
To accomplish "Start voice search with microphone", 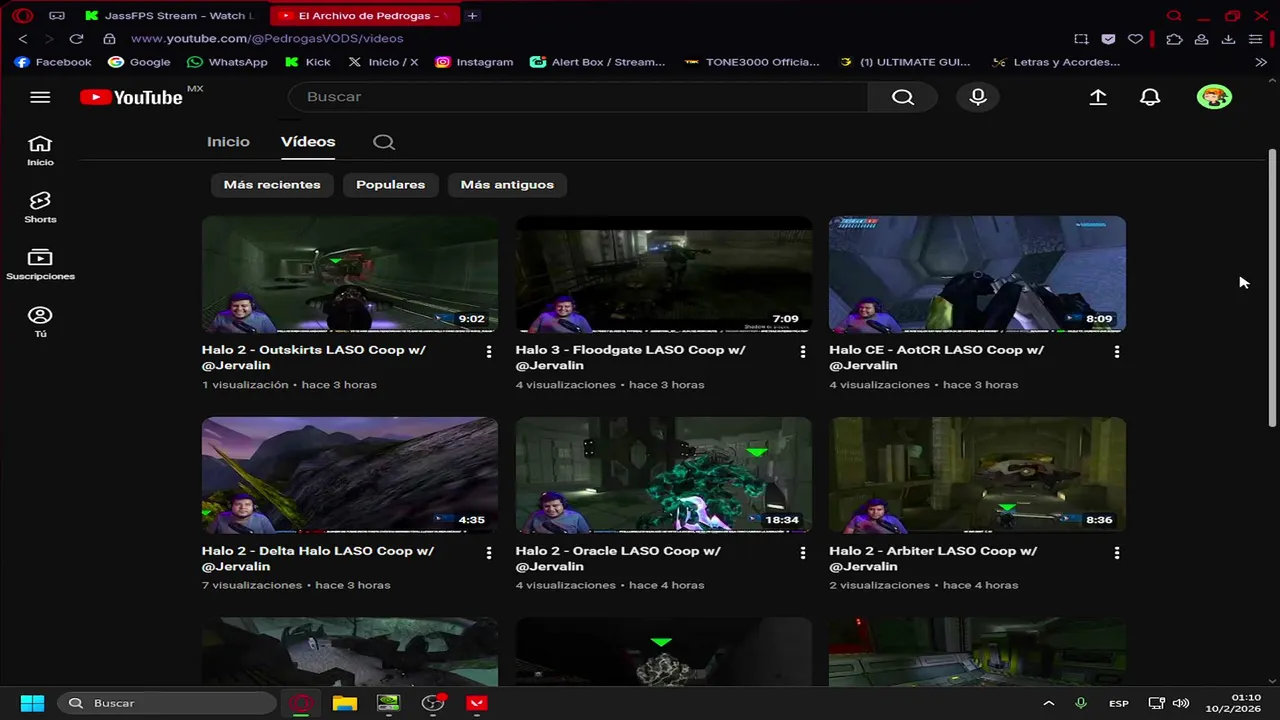I will pos(978,97).
